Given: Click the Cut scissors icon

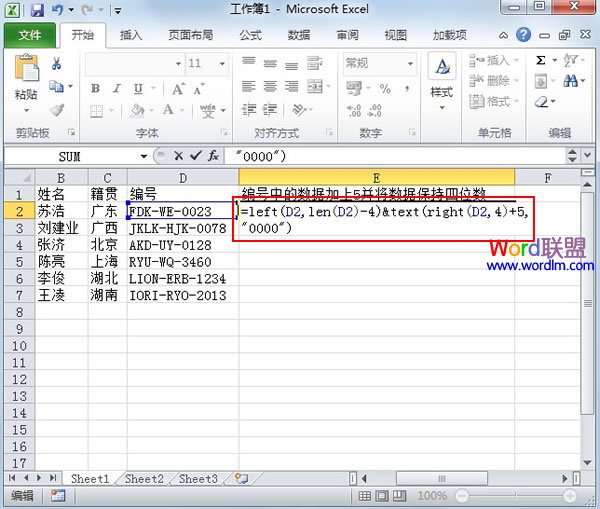Looking at the screenshot, I should 57,64.
